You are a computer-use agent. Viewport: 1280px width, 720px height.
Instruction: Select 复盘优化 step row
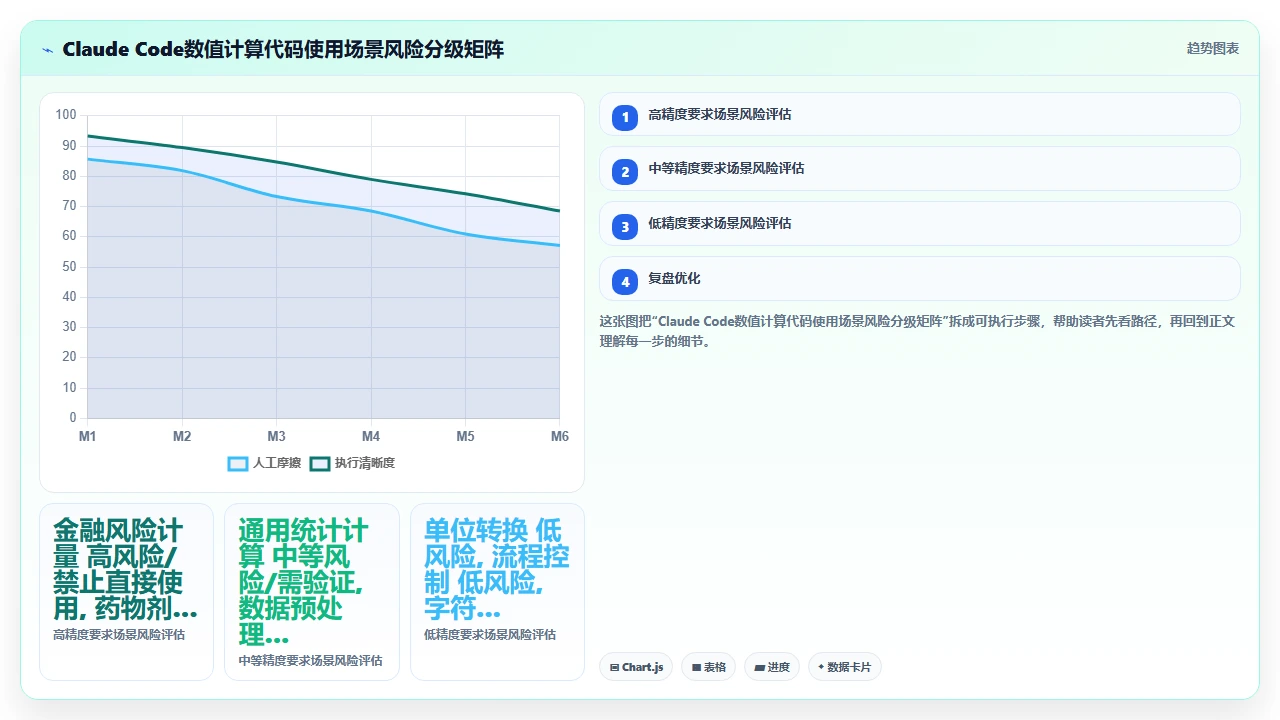pyautogui.click(x=919, y=279)
